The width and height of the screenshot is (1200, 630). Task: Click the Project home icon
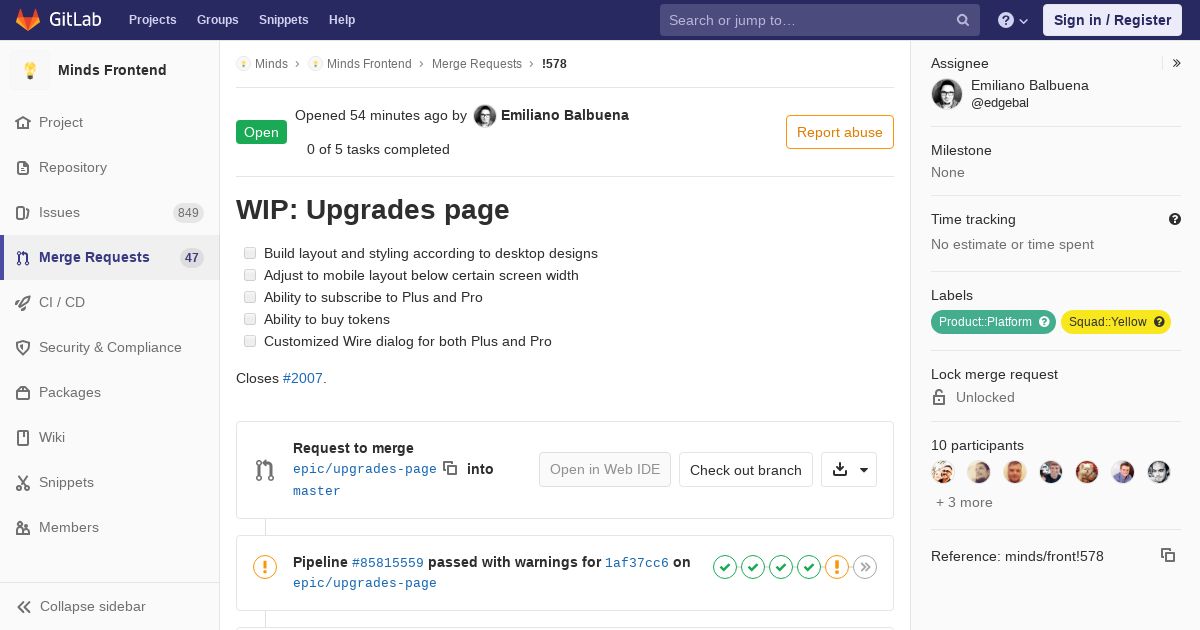coord(23,122)
